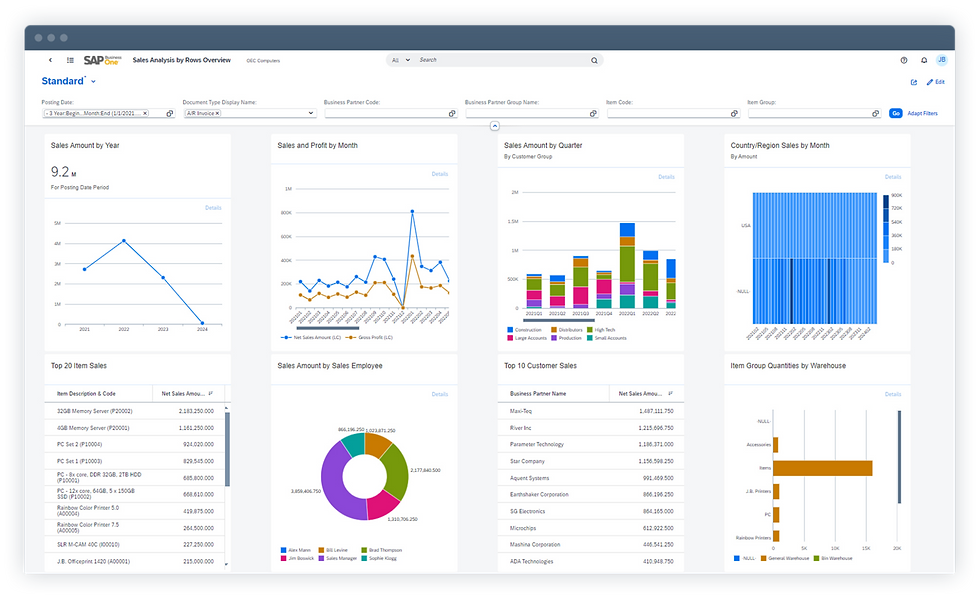
Task: Click the search magnifier icon
Action: coord(594,60)
